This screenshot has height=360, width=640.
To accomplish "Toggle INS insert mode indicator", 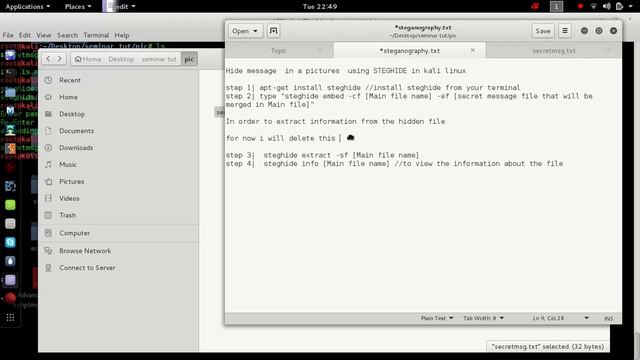I will click(608, 318).
